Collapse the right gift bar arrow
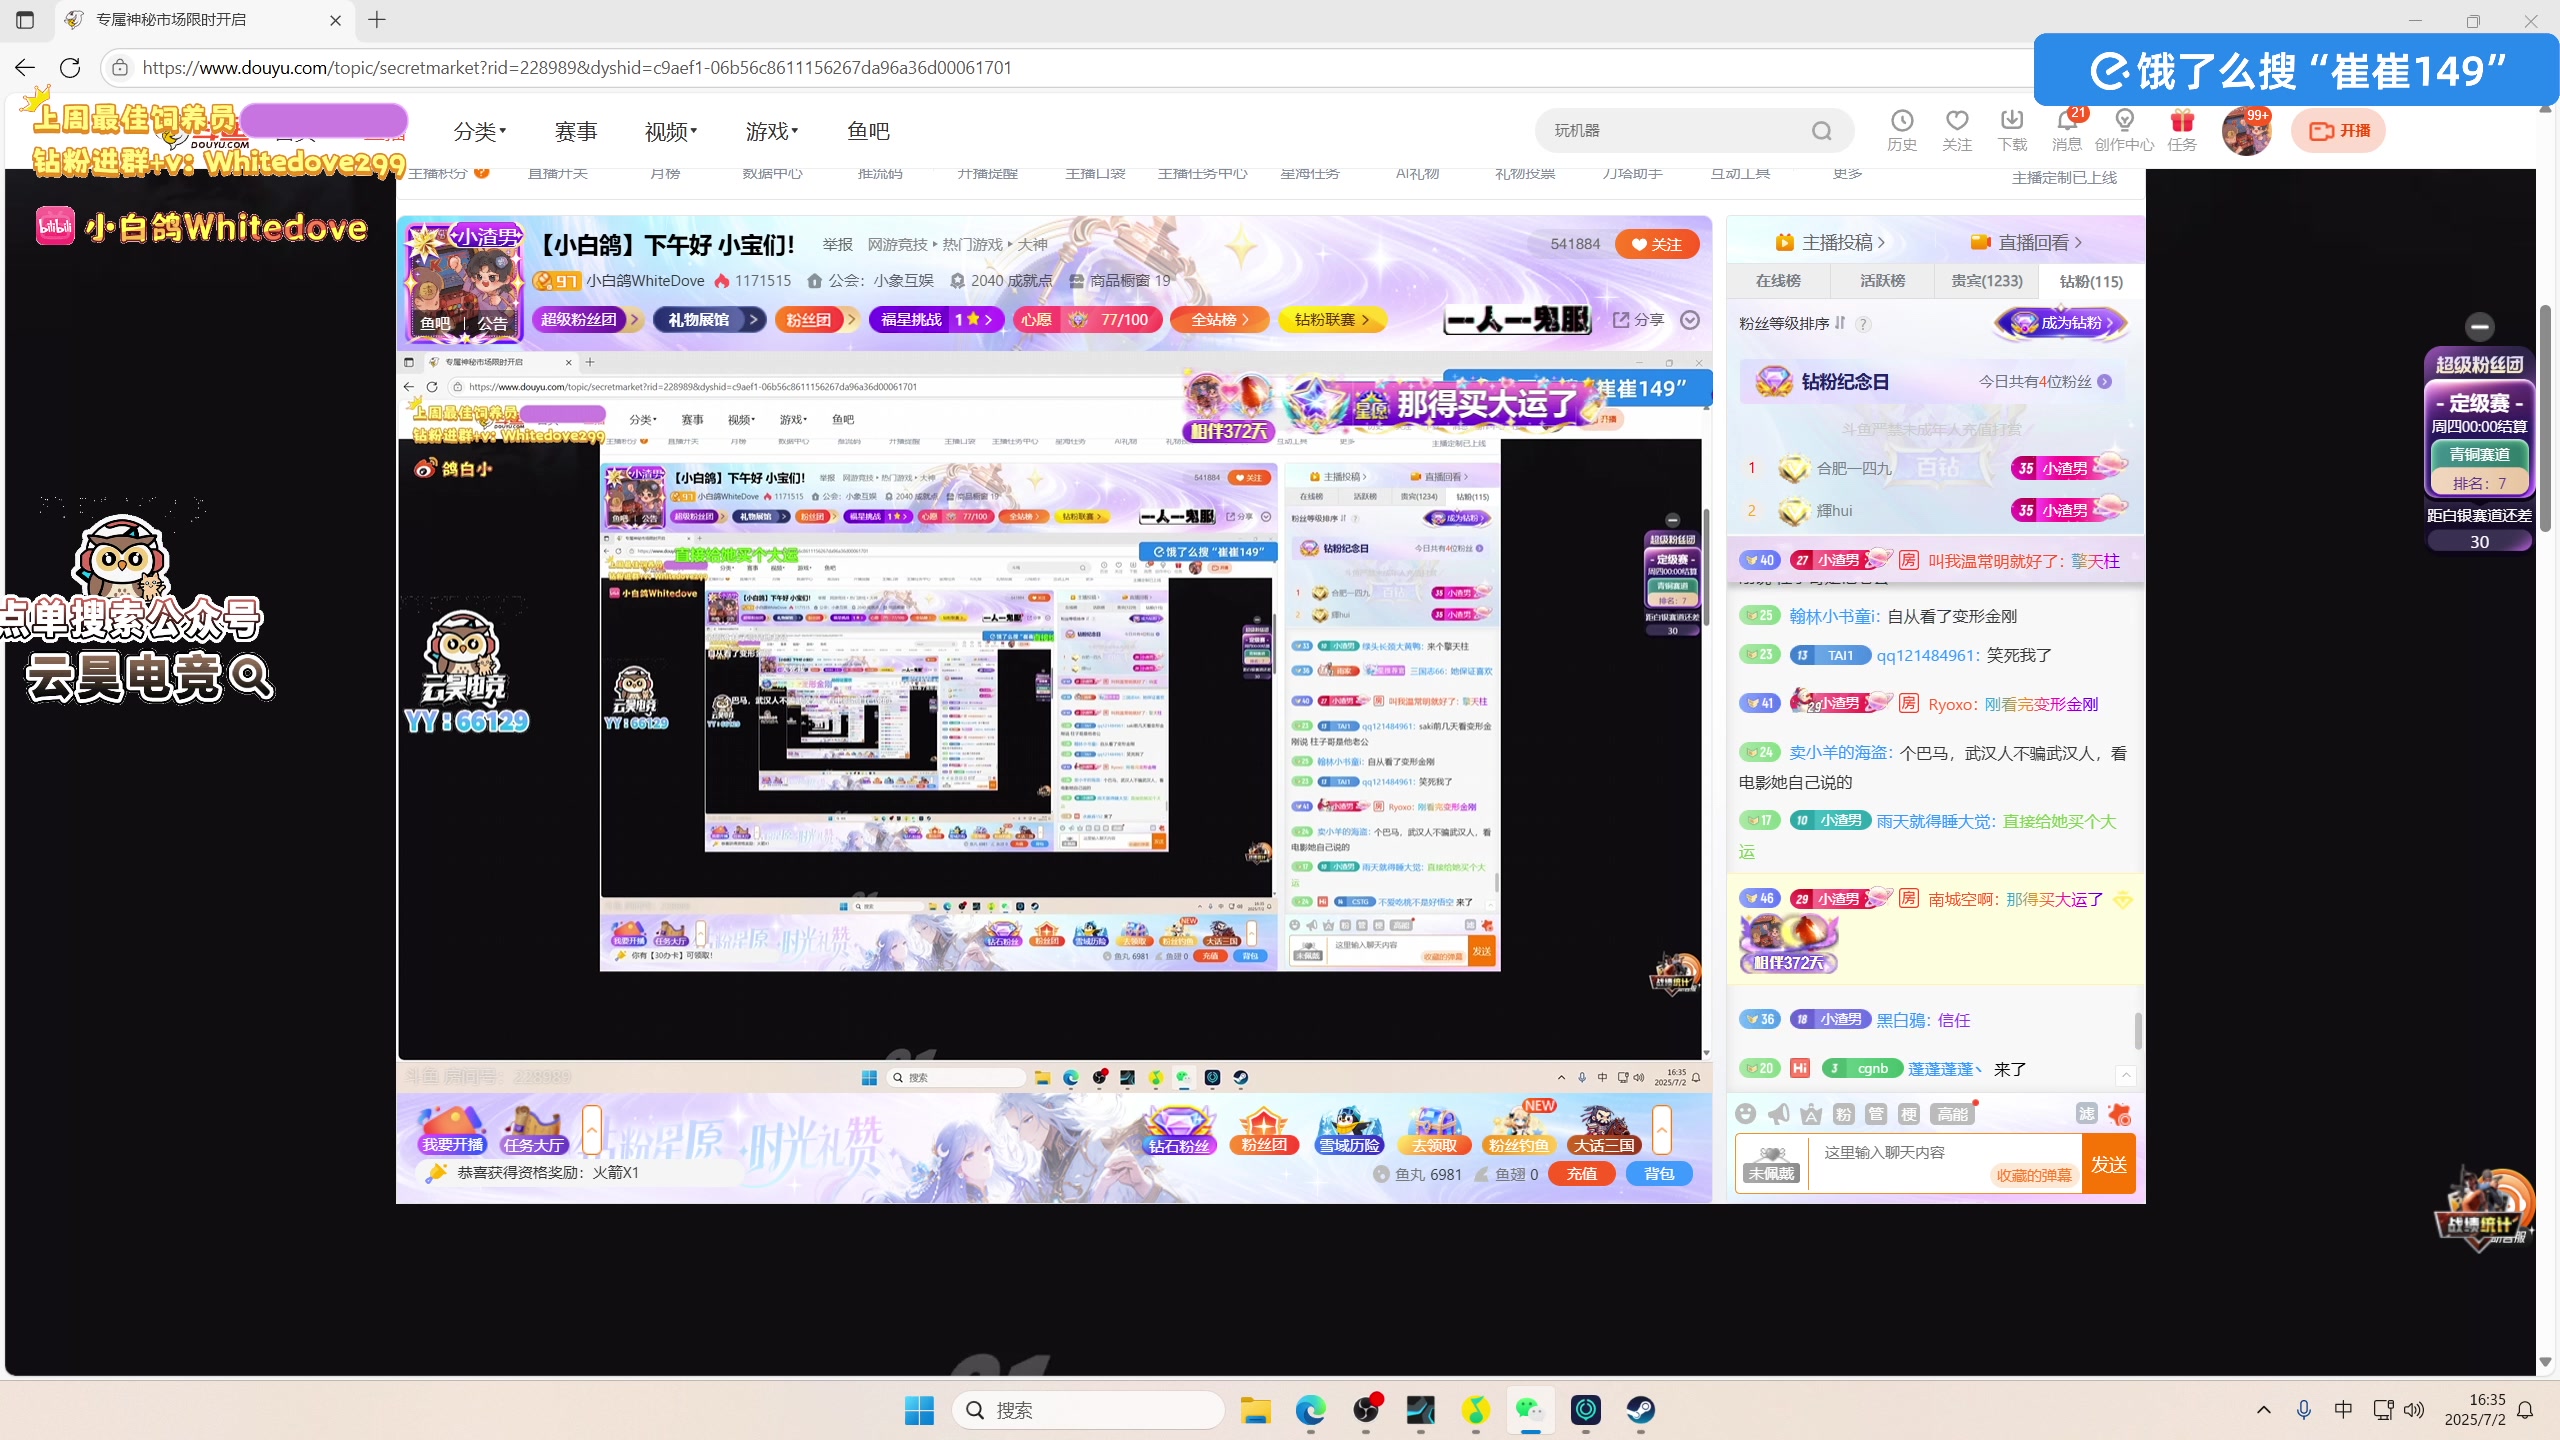Screen dimensions: 2560x1440 tap(1662, 1131)
